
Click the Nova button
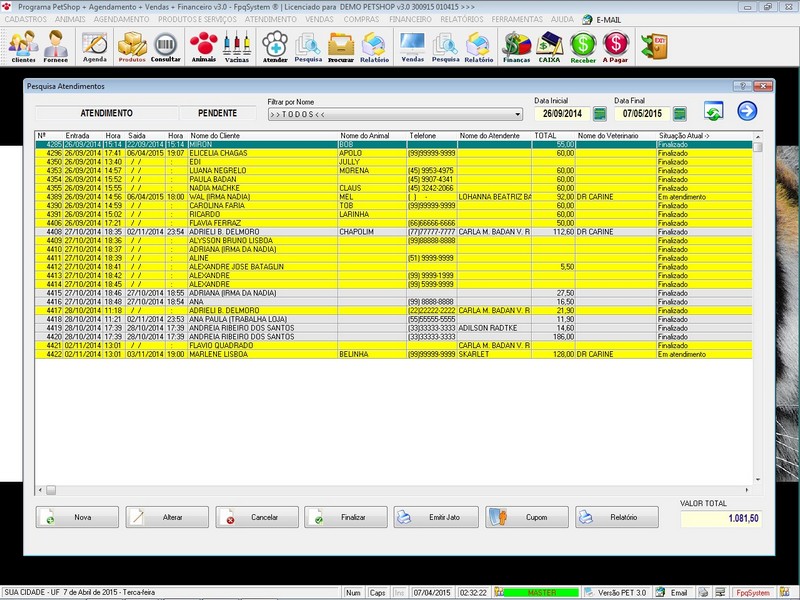coord(77,517)
